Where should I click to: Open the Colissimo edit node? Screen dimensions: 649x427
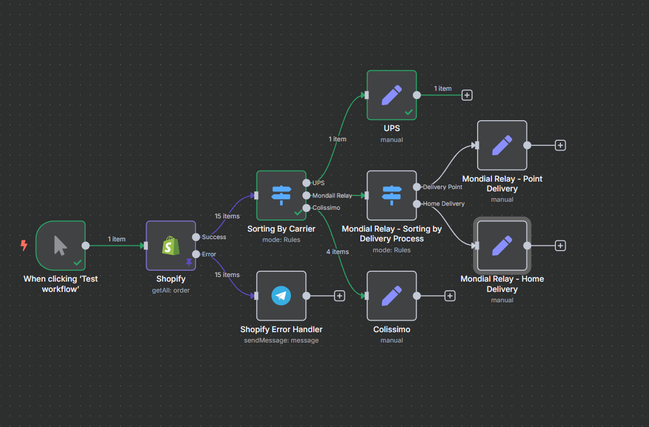(x=392, y=296)
